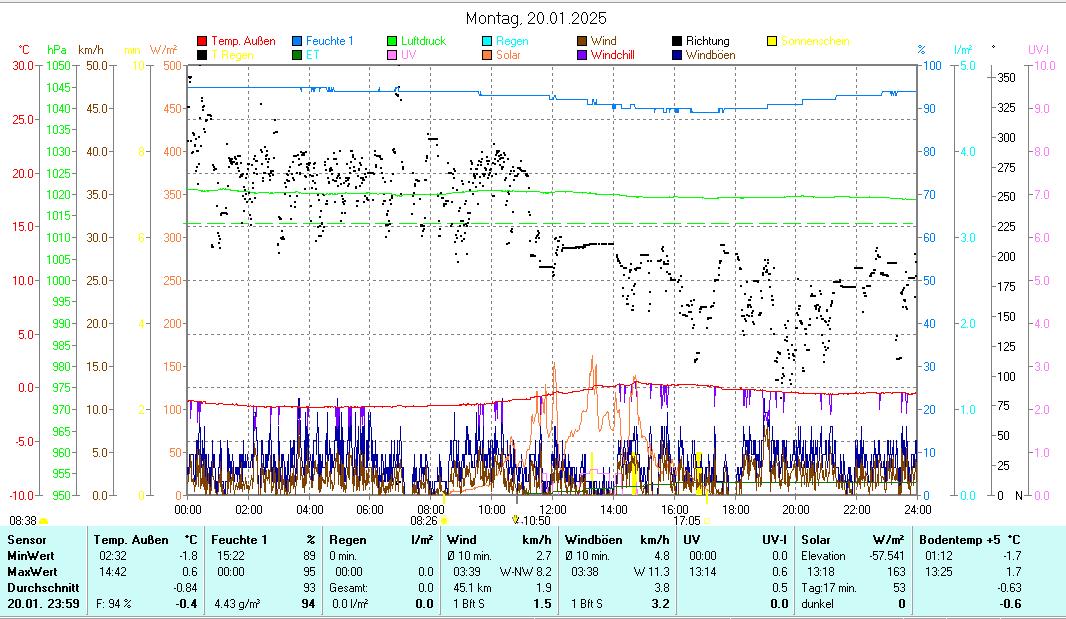
Task: Click the yellow Sonnenschein legend swatch
Action: point(772,41)
